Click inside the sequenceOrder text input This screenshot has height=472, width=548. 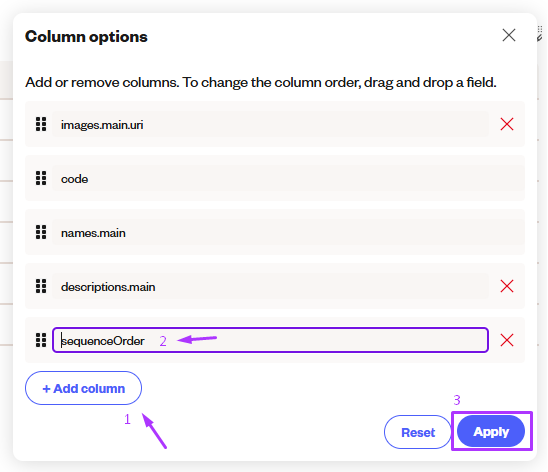click(x=271, y=340)
